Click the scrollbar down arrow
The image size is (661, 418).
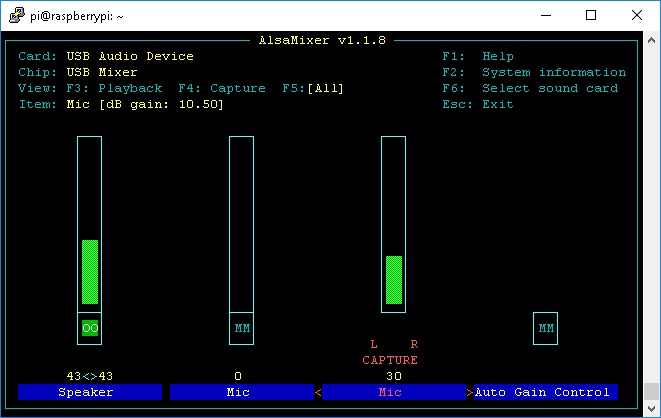tap(651, 408)
